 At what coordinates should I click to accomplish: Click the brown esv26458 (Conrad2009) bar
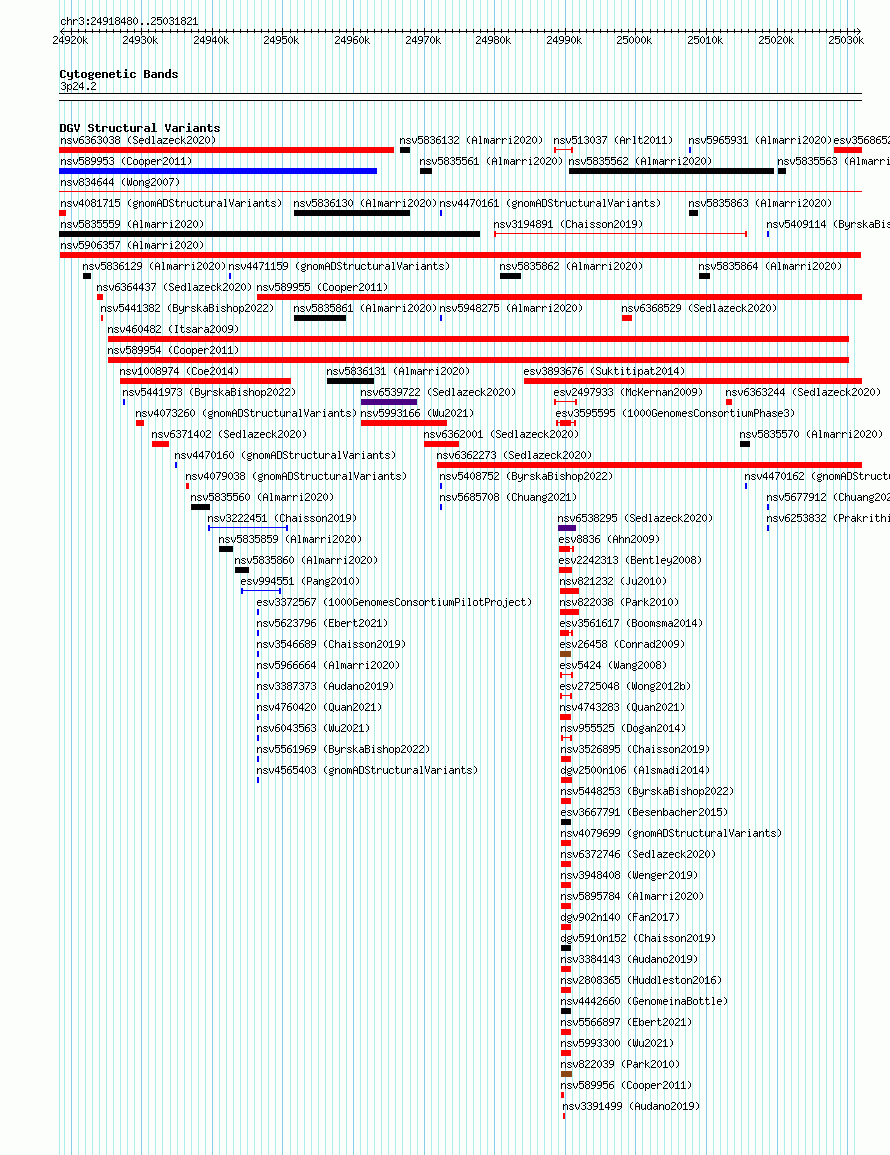pyautogui.click(x=566, y=654)
